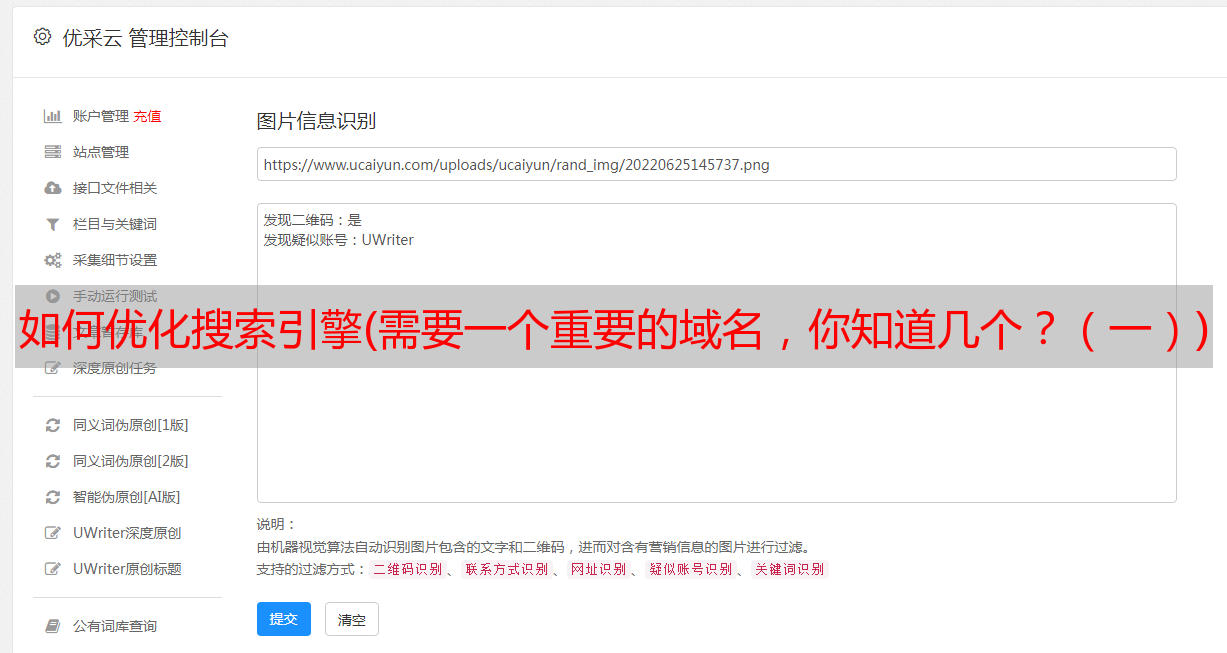
Task: Click the 说明： label
Action: [x=276, y=524]
